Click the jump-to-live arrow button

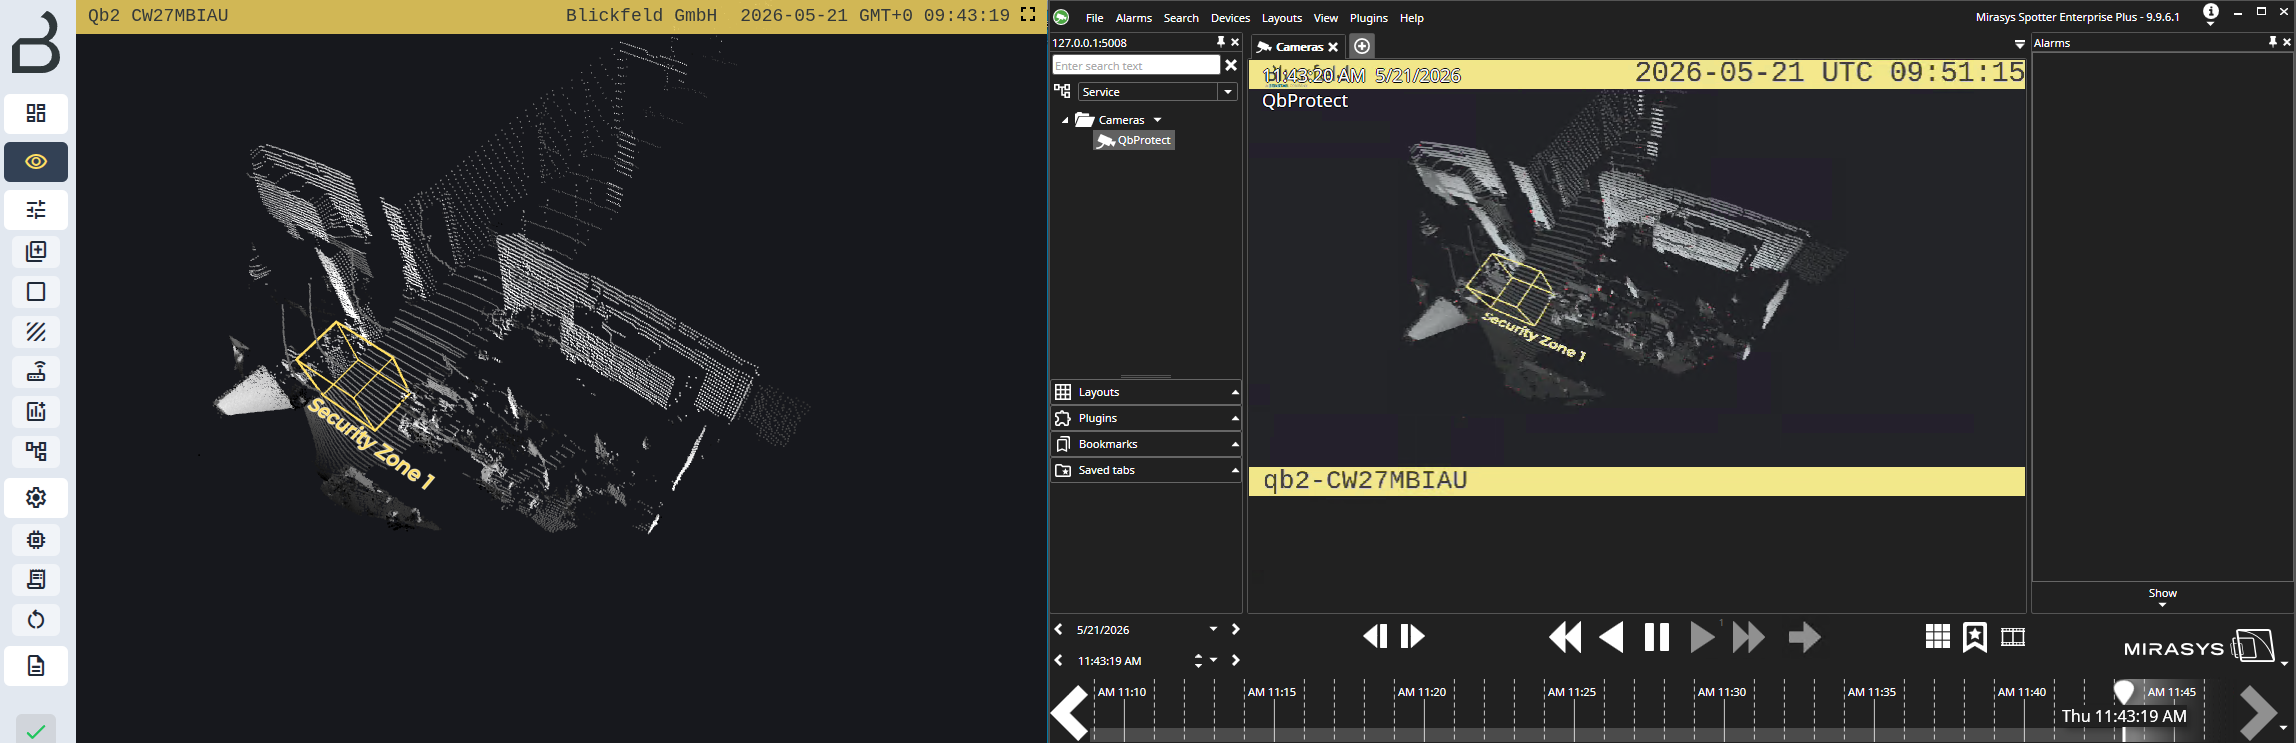(x=1805, y=637)
